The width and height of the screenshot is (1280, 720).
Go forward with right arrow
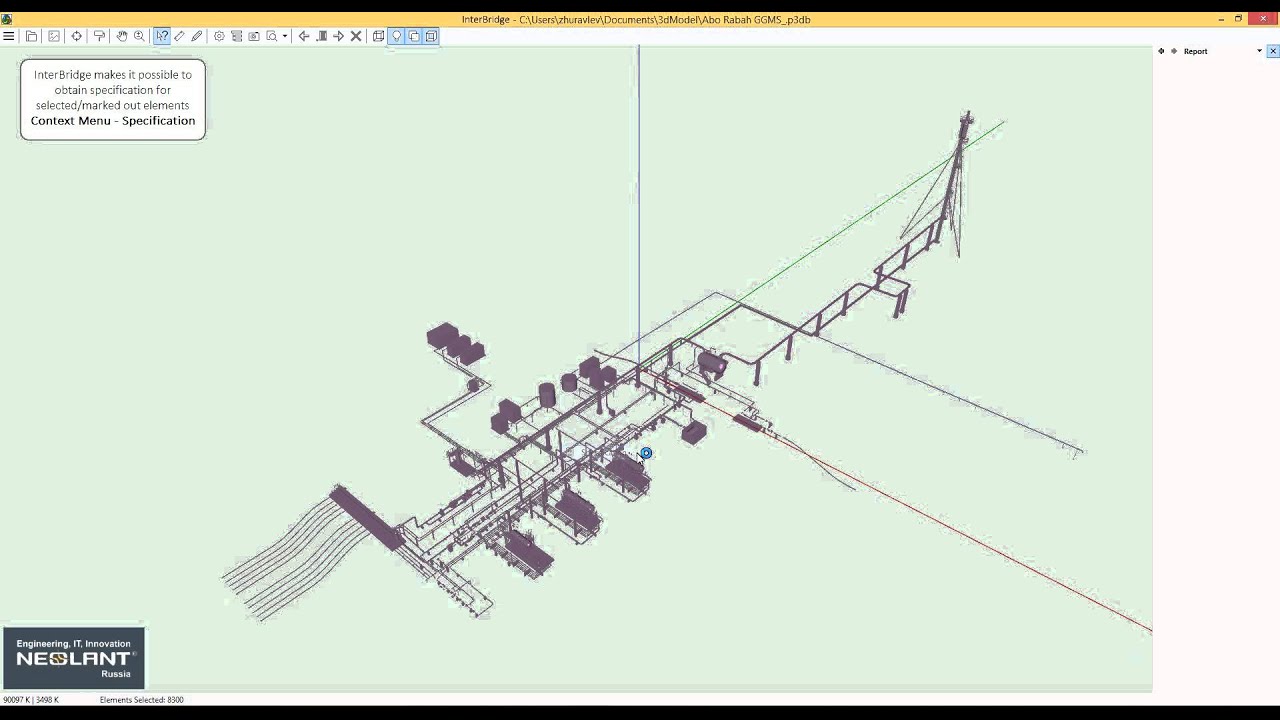tap(338, 36)
